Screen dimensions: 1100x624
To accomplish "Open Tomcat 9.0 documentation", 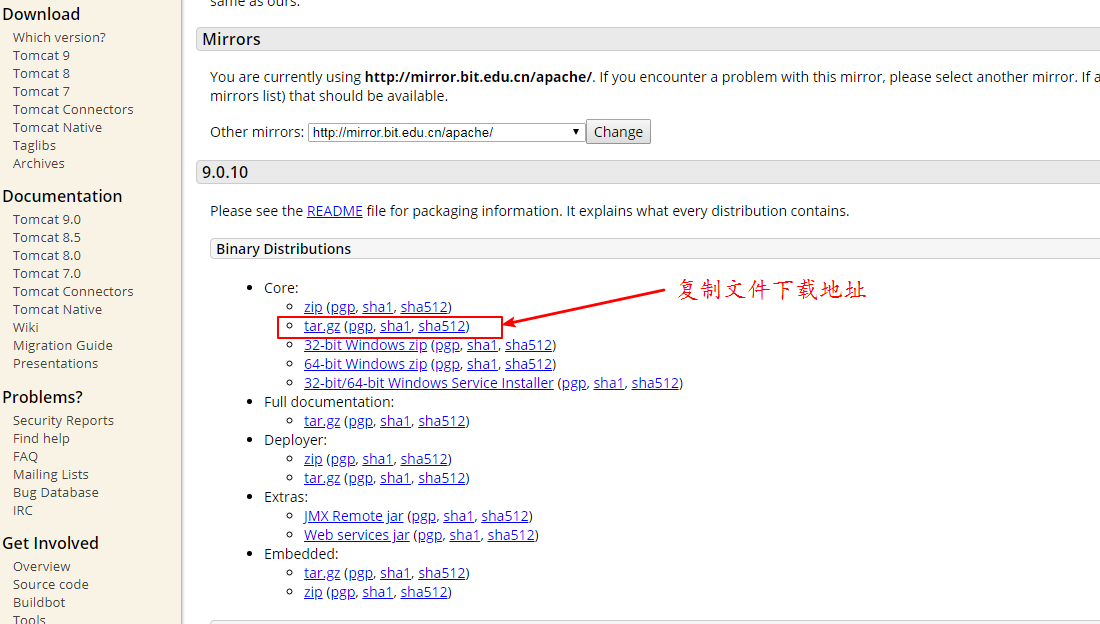I will click(x=47, y=220).
